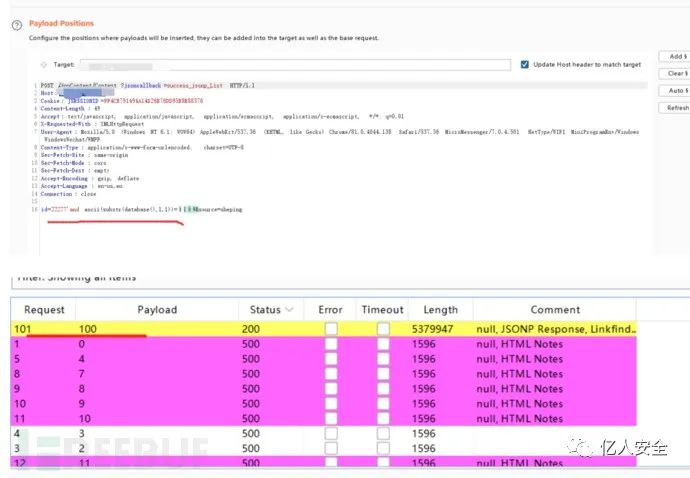Click the Sec-Fetch-Mode header line
Screen dimensions: 690x478
click(73, 163)
